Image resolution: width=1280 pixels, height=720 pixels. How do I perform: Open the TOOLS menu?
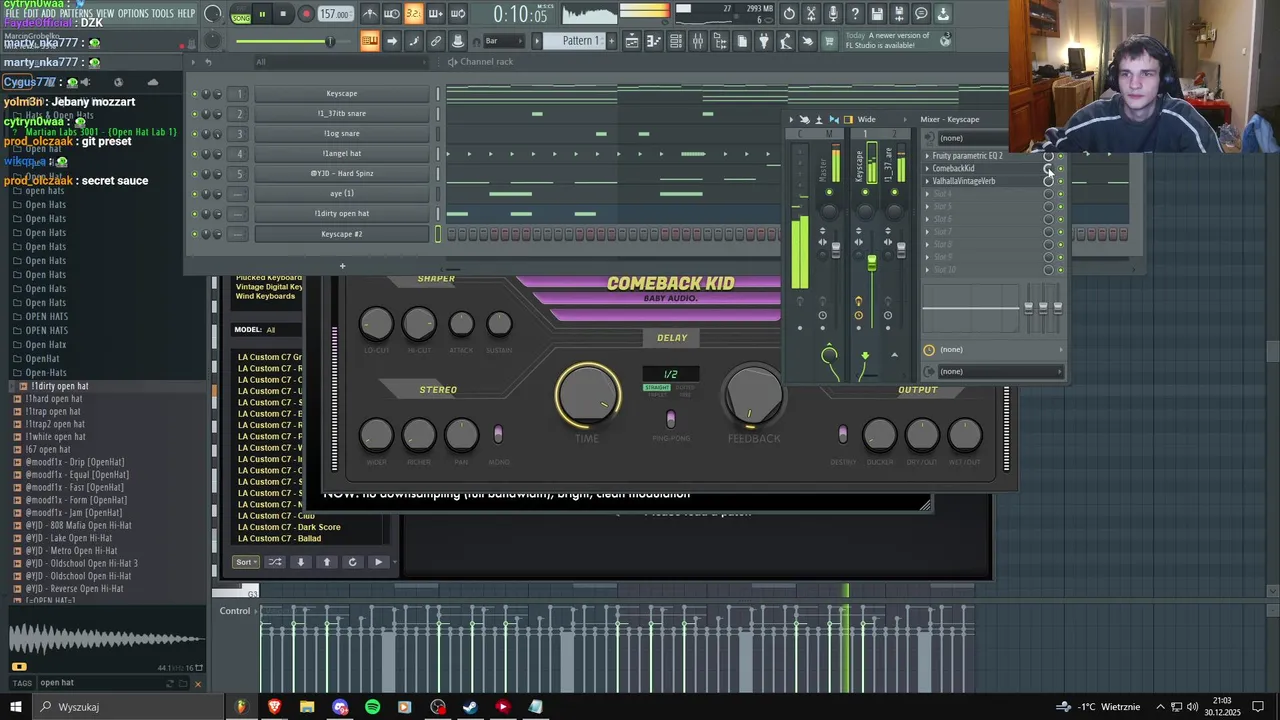(163, 13)
